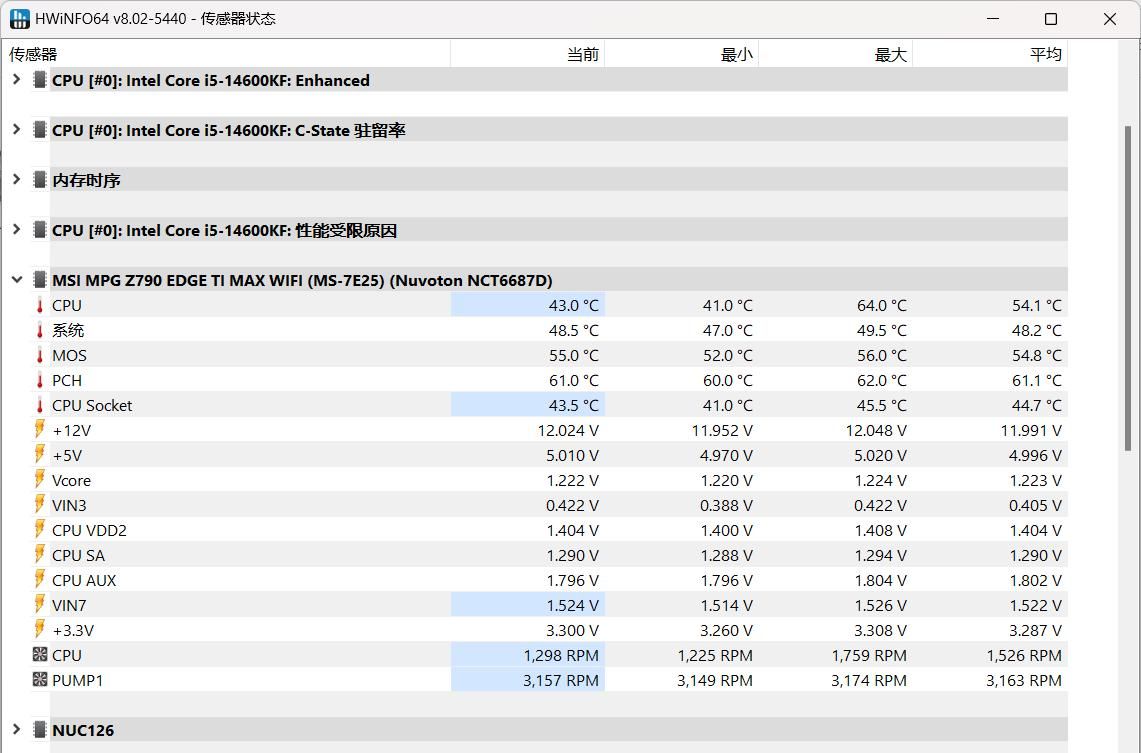Click the lightning voltage icon for +5V
This screenshot has height=753, width=1141.
(x=40, y=455)
